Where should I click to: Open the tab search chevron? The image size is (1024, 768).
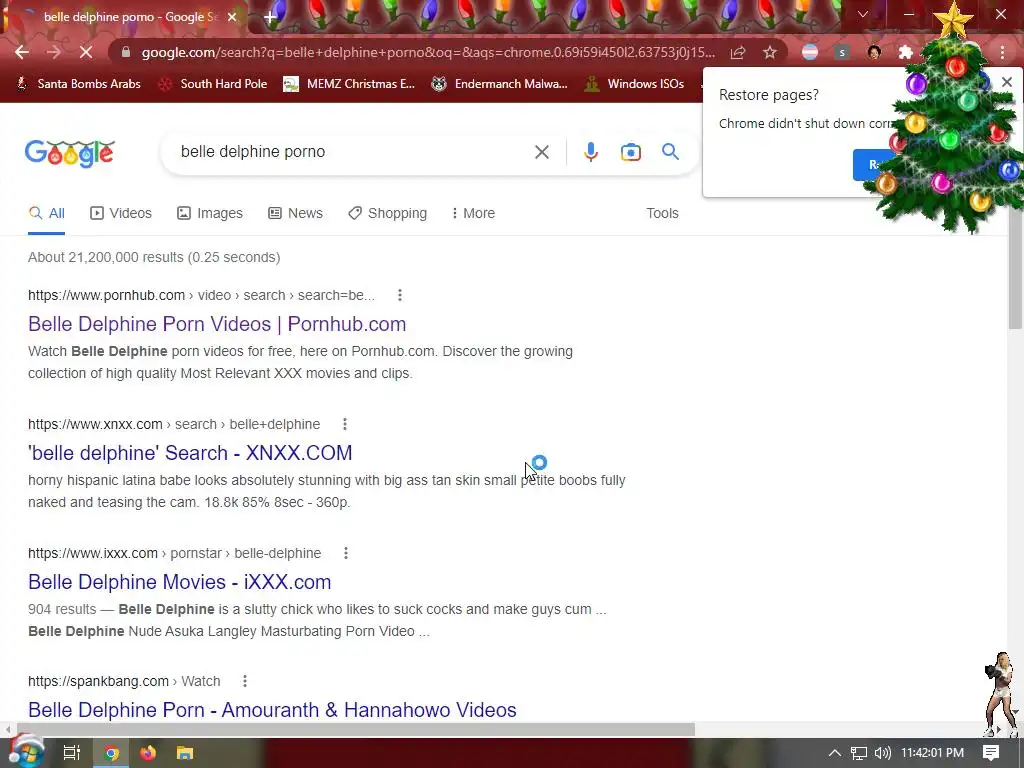pos(863,14)
